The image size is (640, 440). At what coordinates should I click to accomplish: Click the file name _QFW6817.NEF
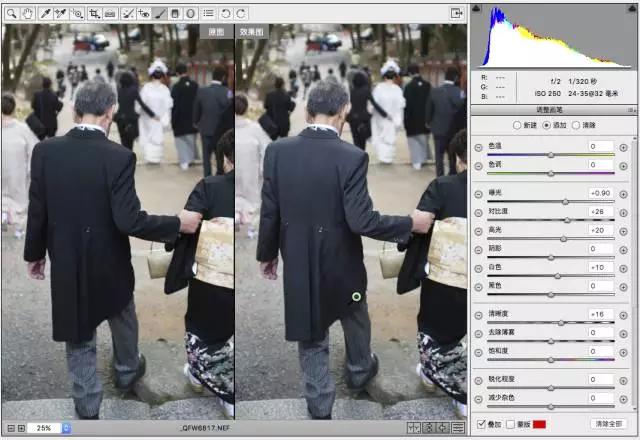[205, 428]
